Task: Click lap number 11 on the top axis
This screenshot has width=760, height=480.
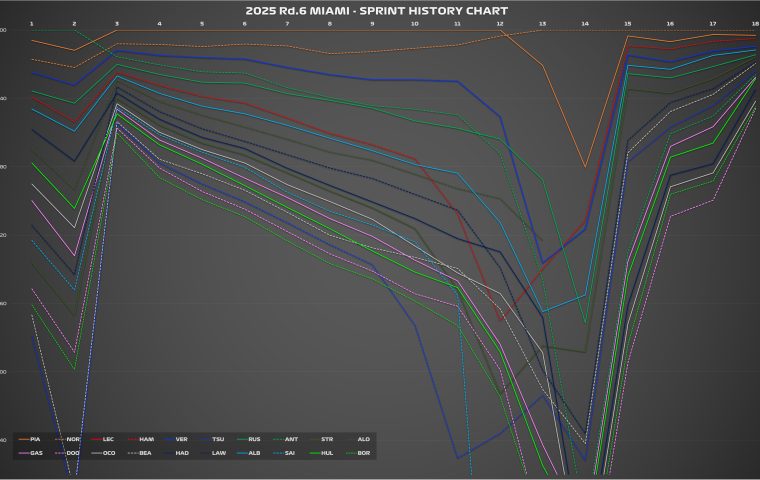Action: [458, 24]
